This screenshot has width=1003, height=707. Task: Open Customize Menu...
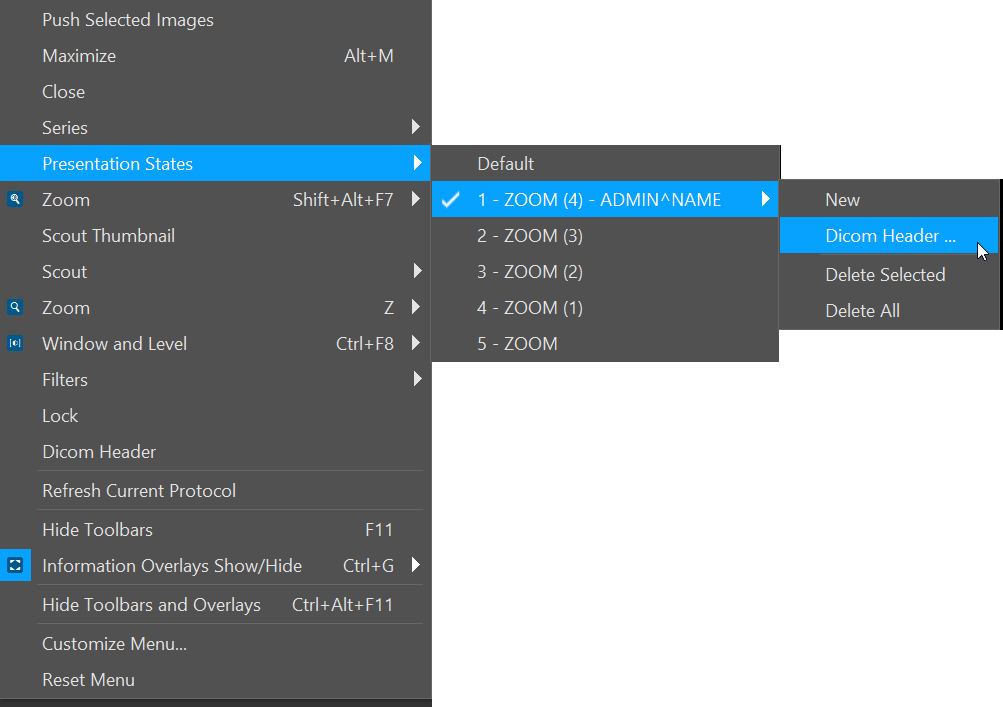tap(114, 644)
